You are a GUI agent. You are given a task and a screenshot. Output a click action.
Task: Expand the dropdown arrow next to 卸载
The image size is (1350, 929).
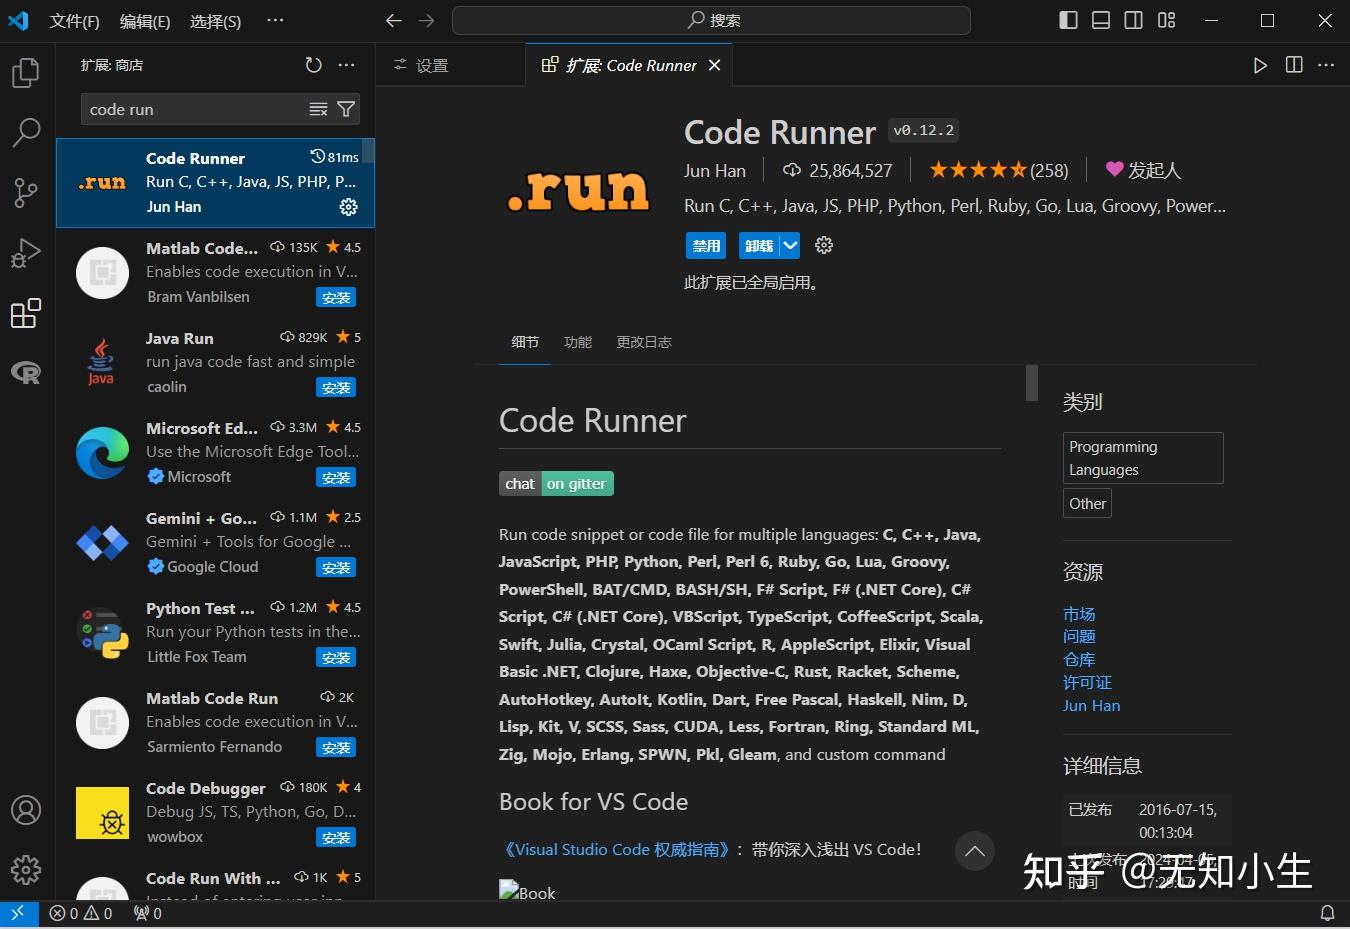click(x=789, y=245)
